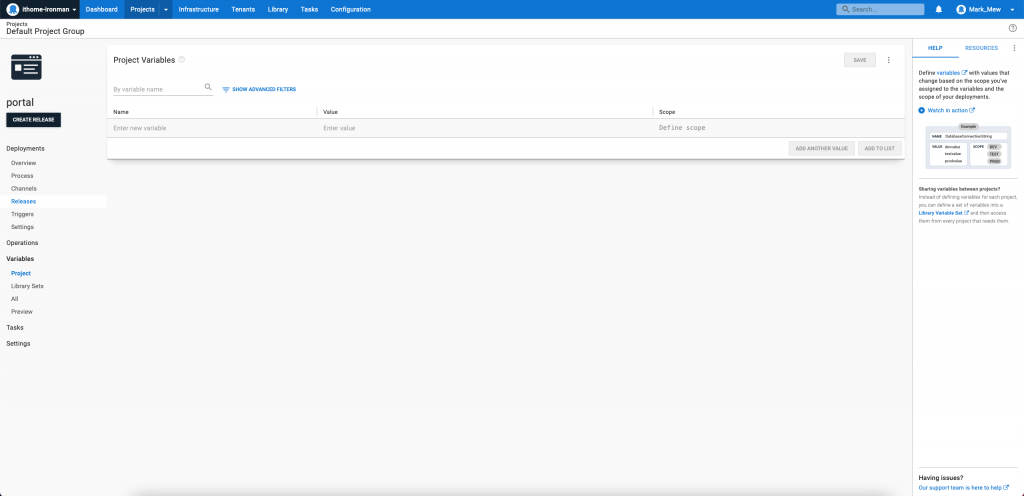Select deployment Settings under Triggers

coord(22,227)
